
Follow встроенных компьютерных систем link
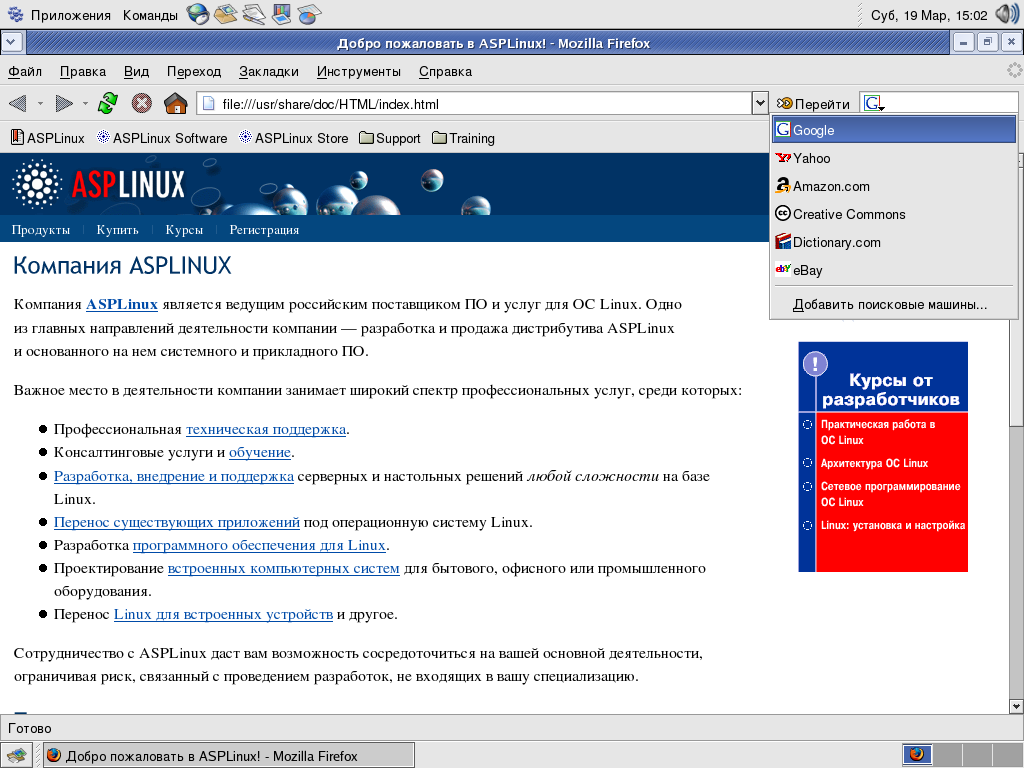click(x=283, y=568)
